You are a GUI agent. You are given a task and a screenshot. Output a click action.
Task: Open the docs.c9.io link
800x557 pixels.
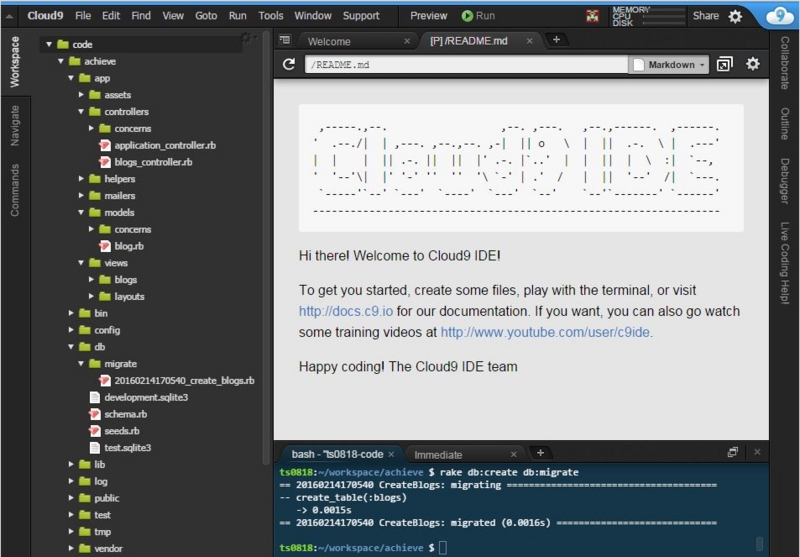point(346,311)
